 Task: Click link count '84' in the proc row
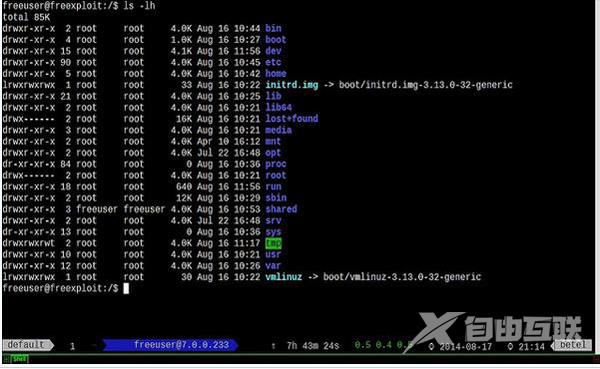pos(65,164)
